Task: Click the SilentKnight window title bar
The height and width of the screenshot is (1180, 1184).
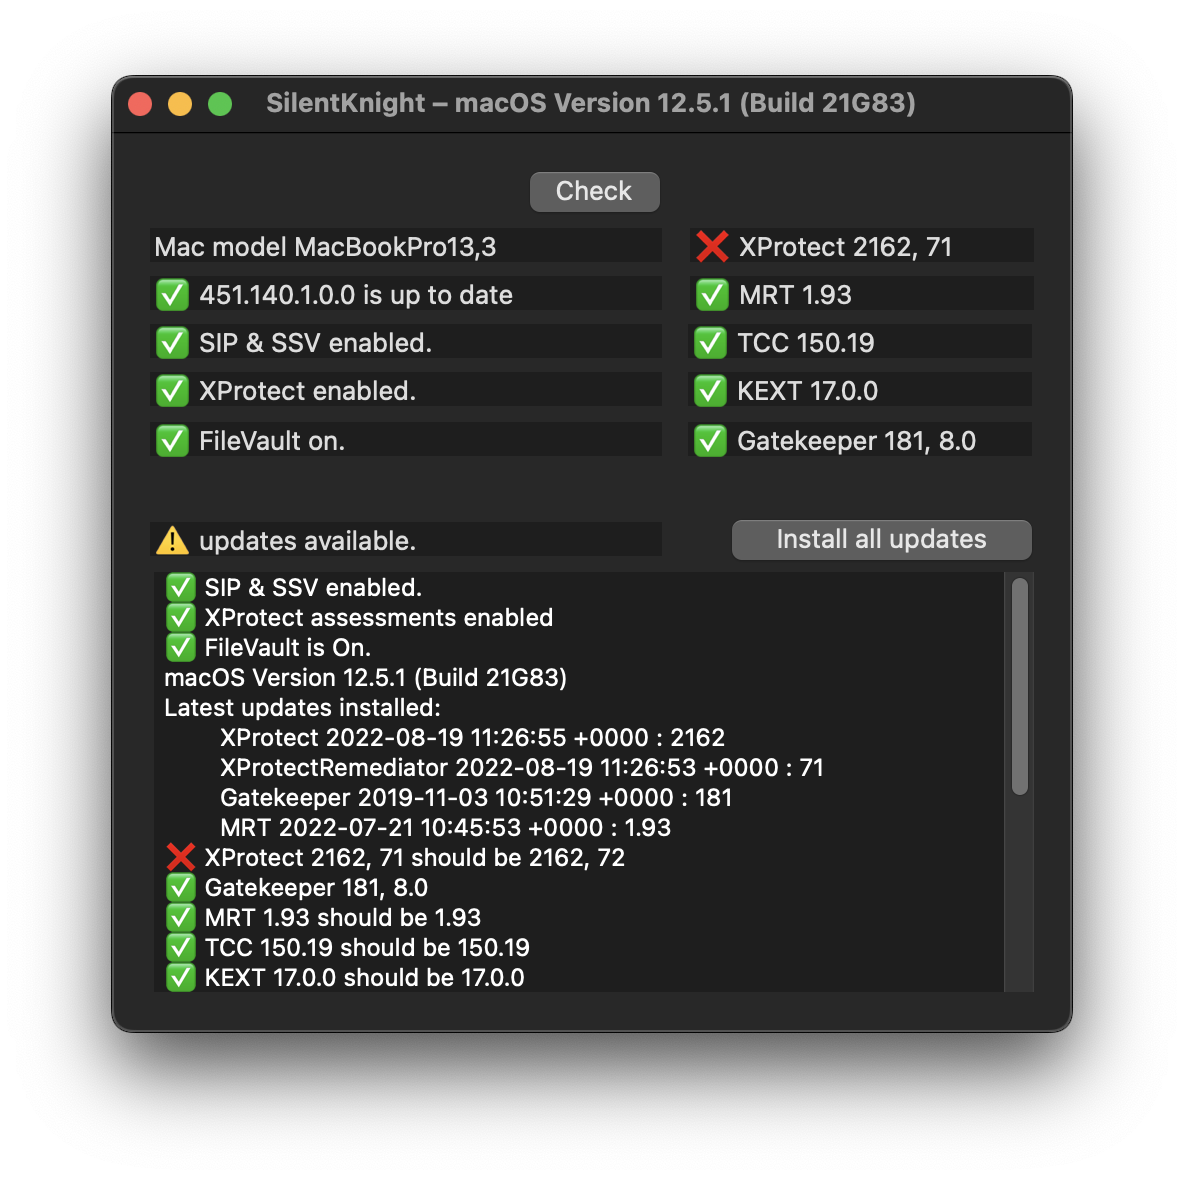Action: tap(592, 103)
